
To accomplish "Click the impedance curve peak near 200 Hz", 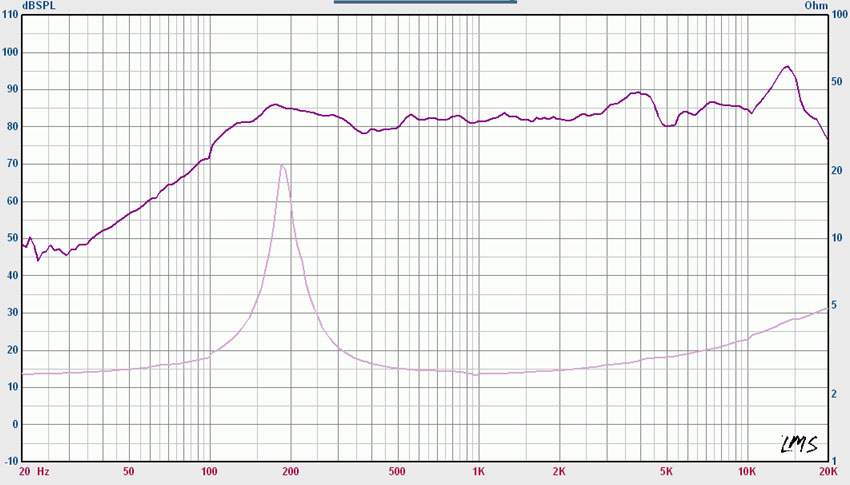I will (283, 165).
